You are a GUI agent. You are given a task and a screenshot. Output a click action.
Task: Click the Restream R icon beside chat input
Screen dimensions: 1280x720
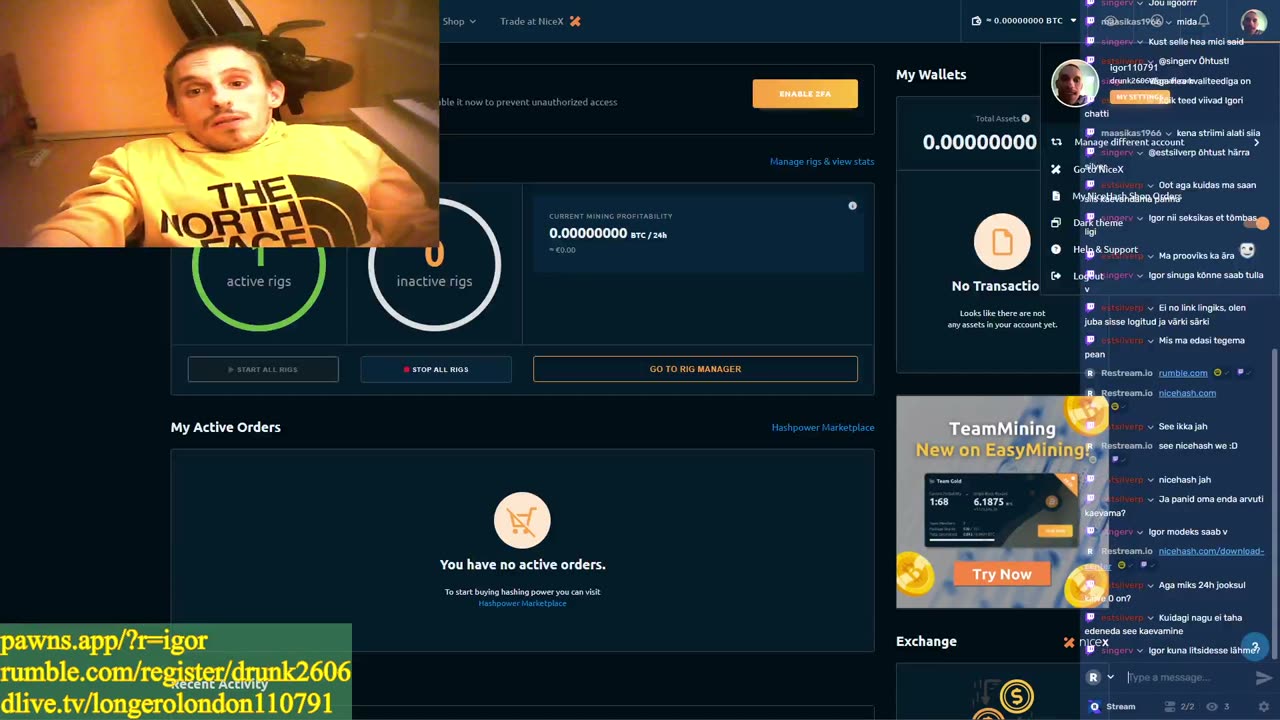tap(1093, 677)
